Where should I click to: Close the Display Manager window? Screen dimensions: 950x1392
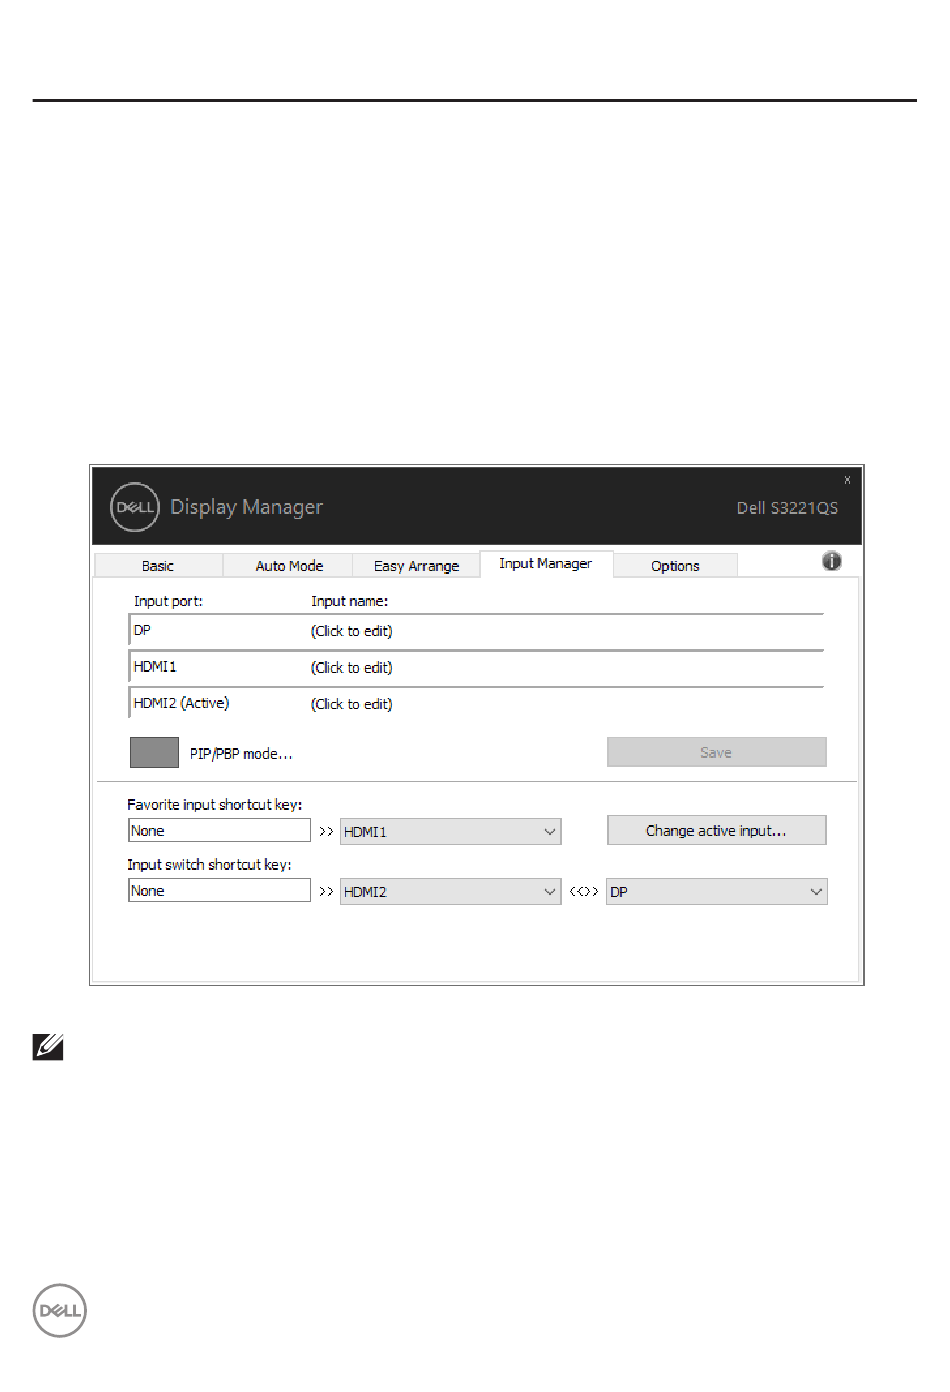(x=847, y=480)
